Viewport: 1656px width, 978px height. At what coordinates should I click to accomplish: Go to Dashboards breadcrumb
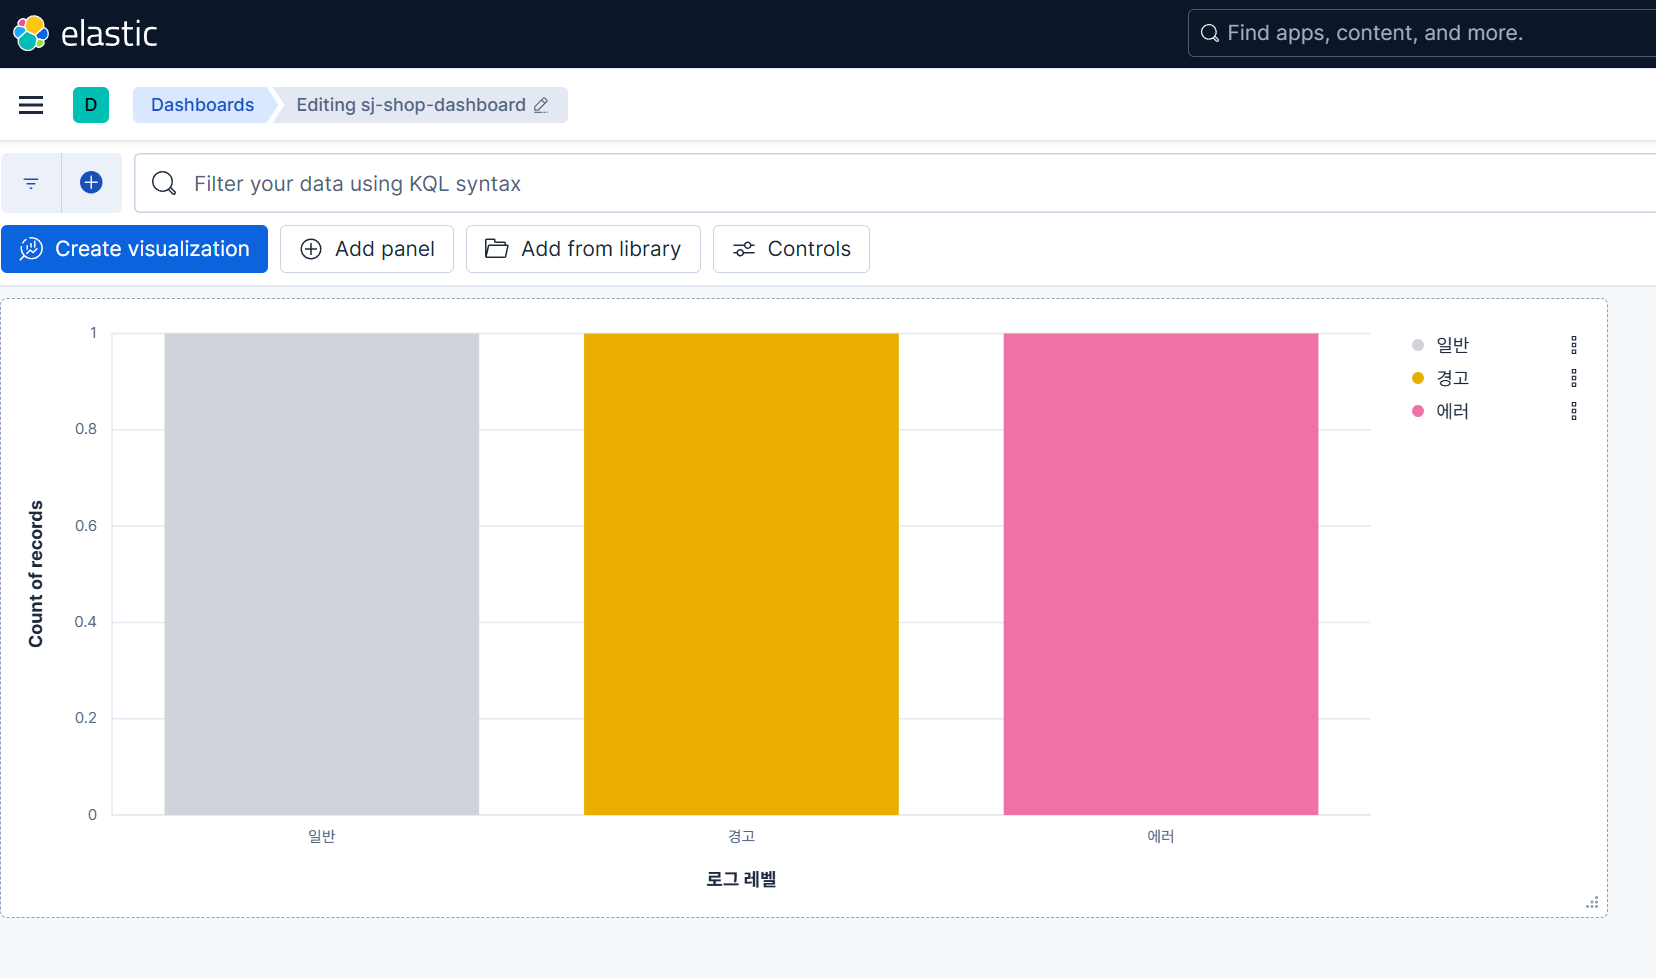(x=202, y=105)
